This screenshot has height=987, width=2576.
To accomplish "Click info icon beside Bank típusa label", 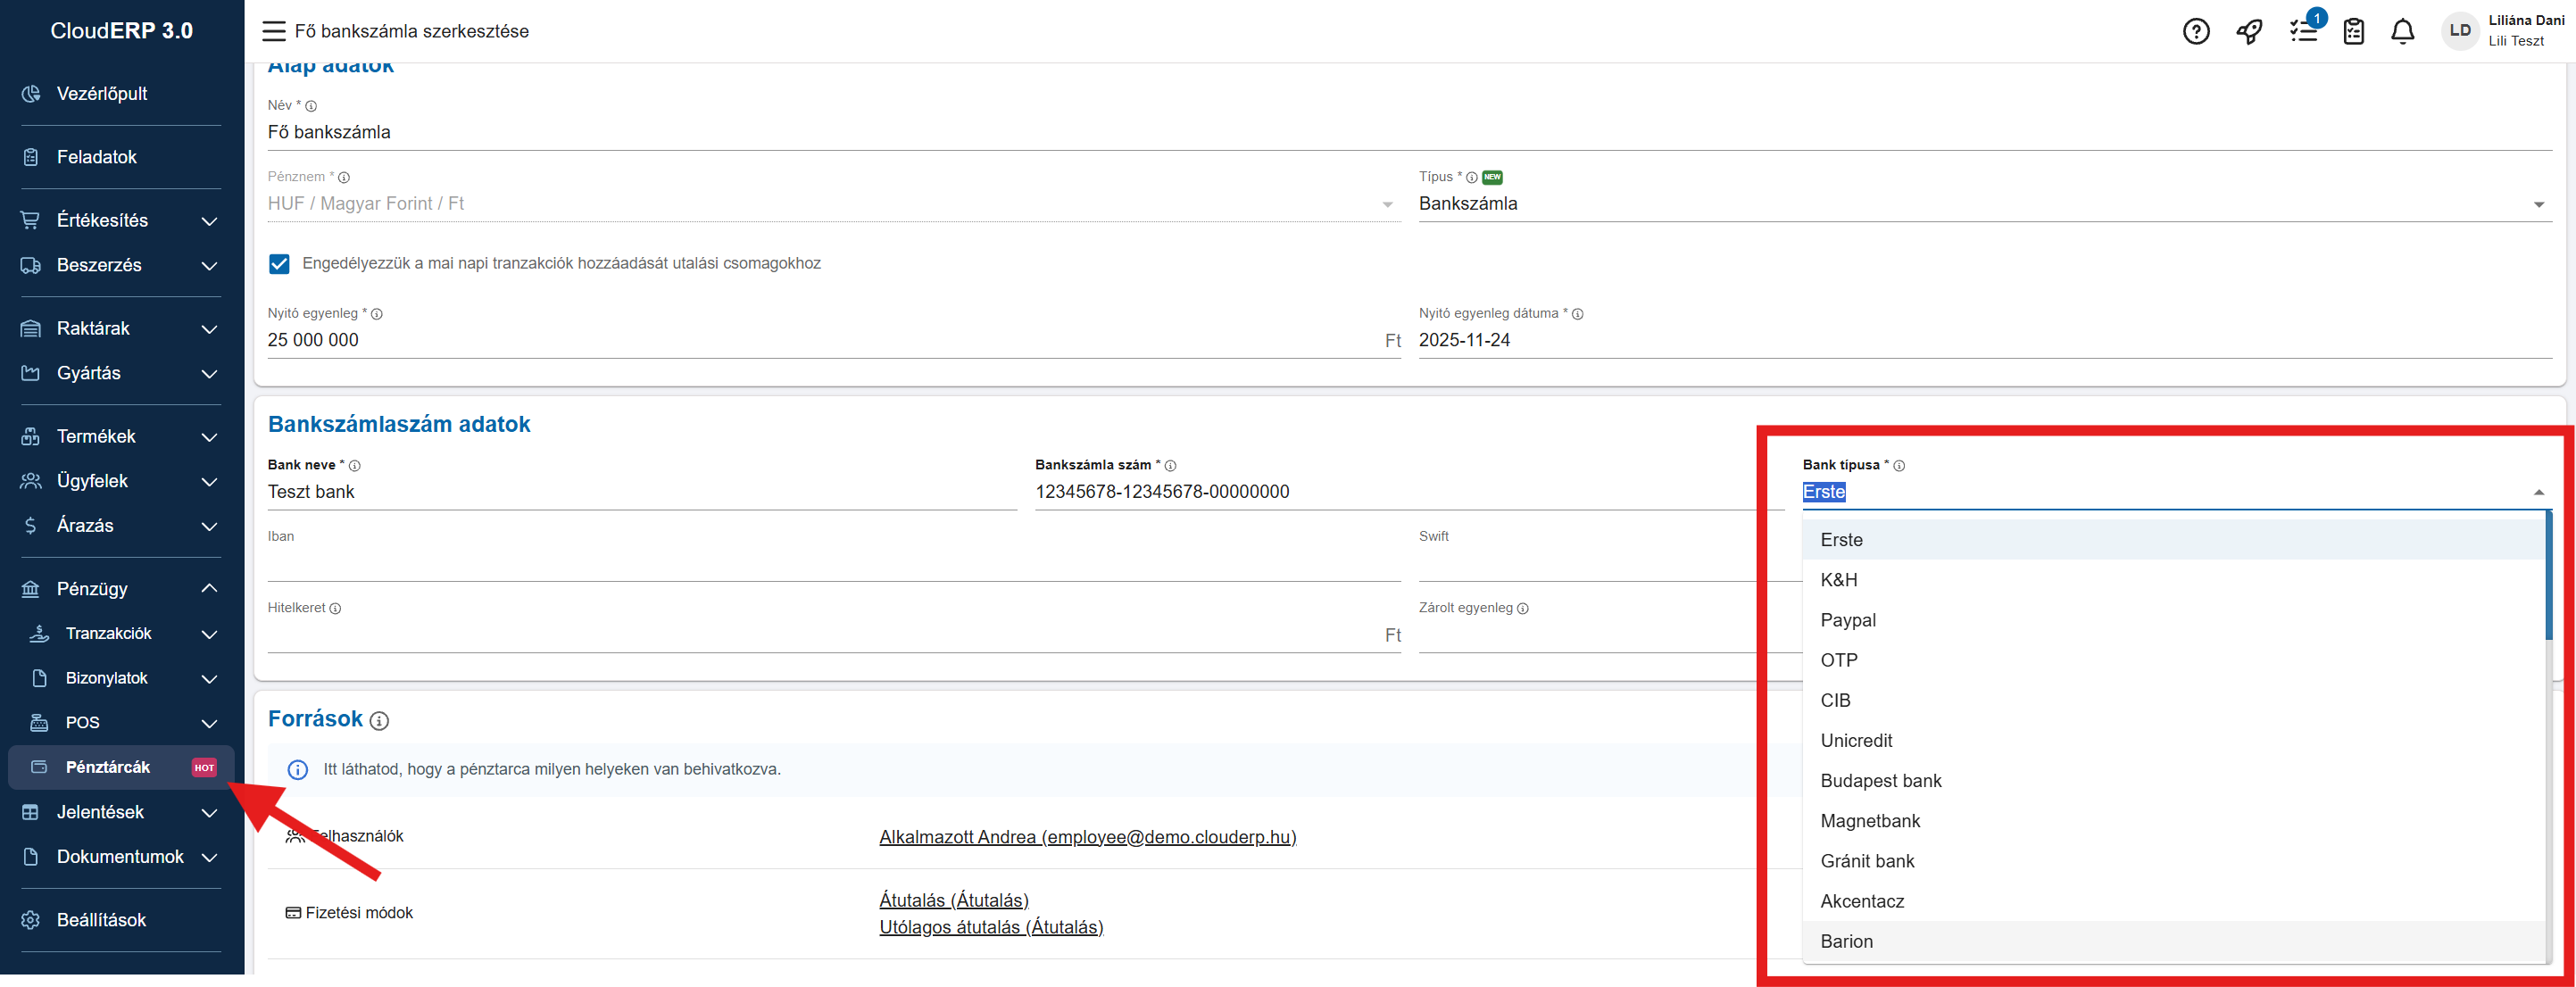I will tap(1899, 466).
